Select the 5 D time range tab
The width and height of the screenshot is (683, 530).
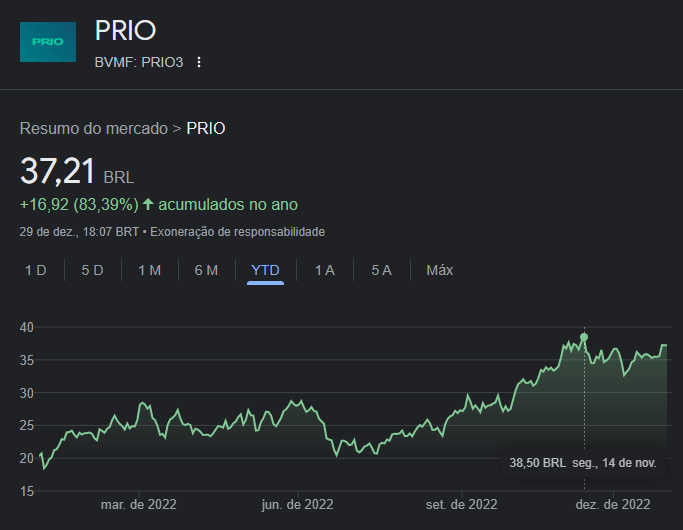92,270
